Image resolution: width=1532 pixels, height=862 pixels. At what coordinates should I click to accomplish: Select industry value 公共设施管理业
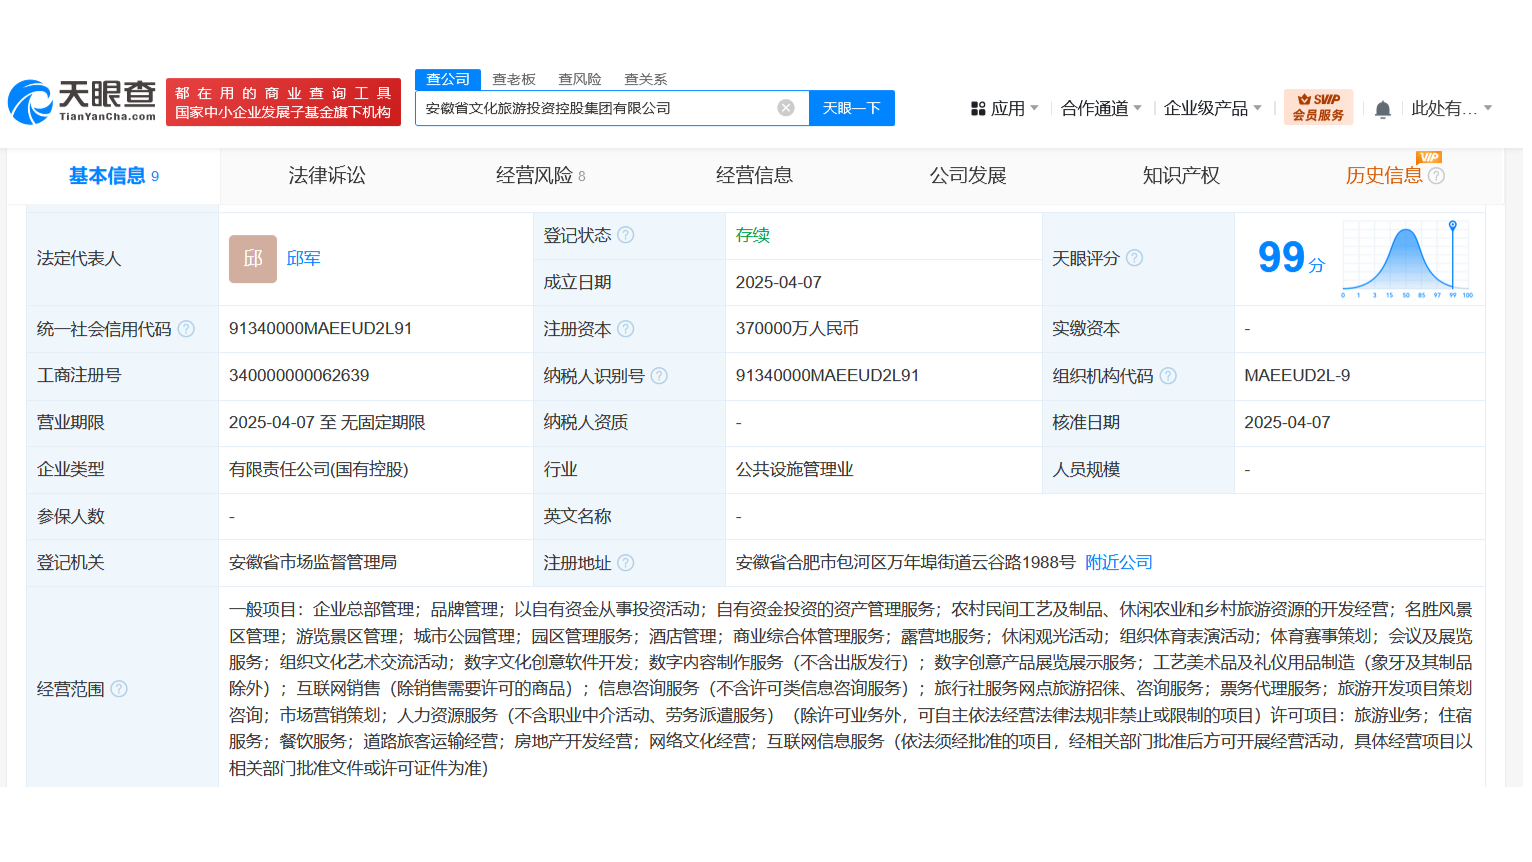coord(795,470)
